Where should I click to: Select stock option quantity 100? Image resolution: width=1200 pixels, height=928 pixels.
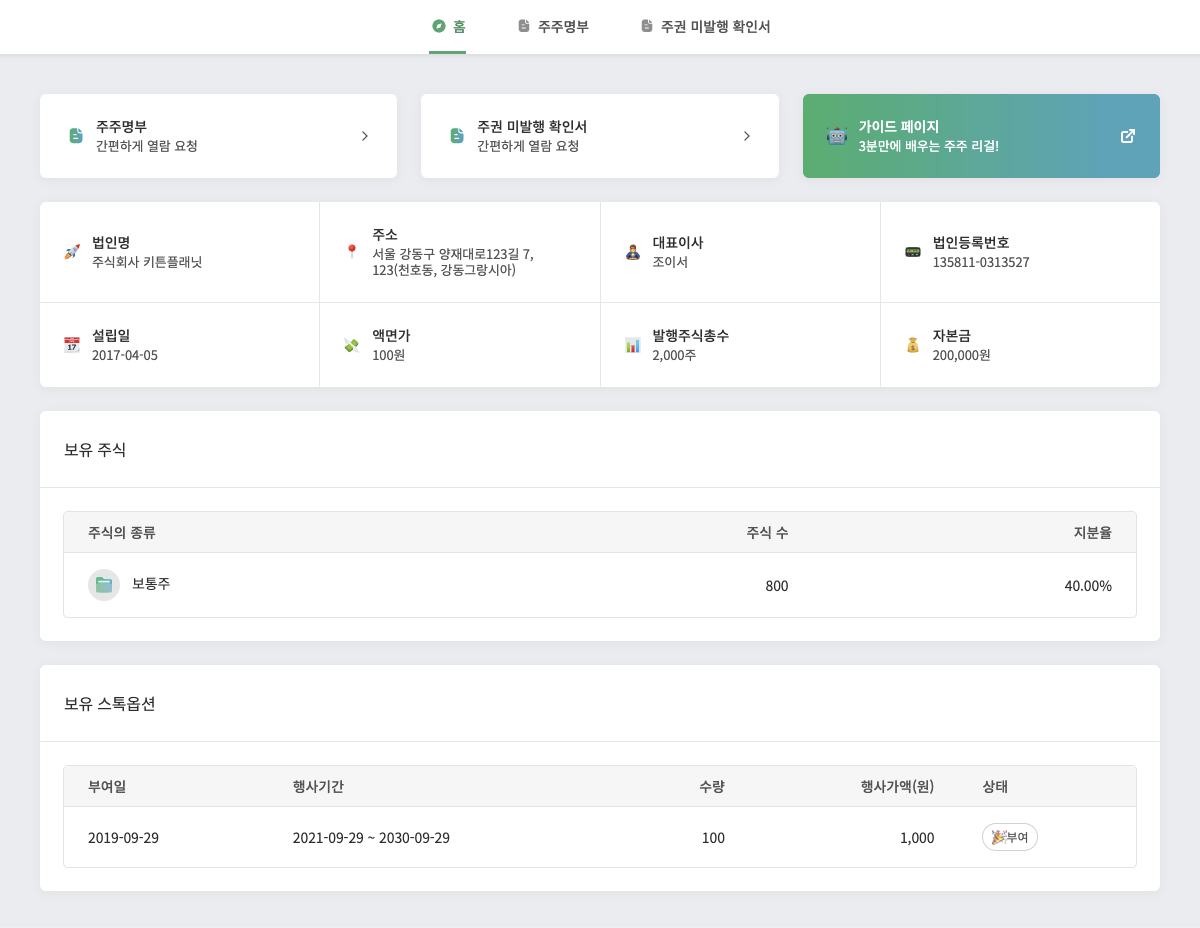pyautogui.click(x=713, y=838)
